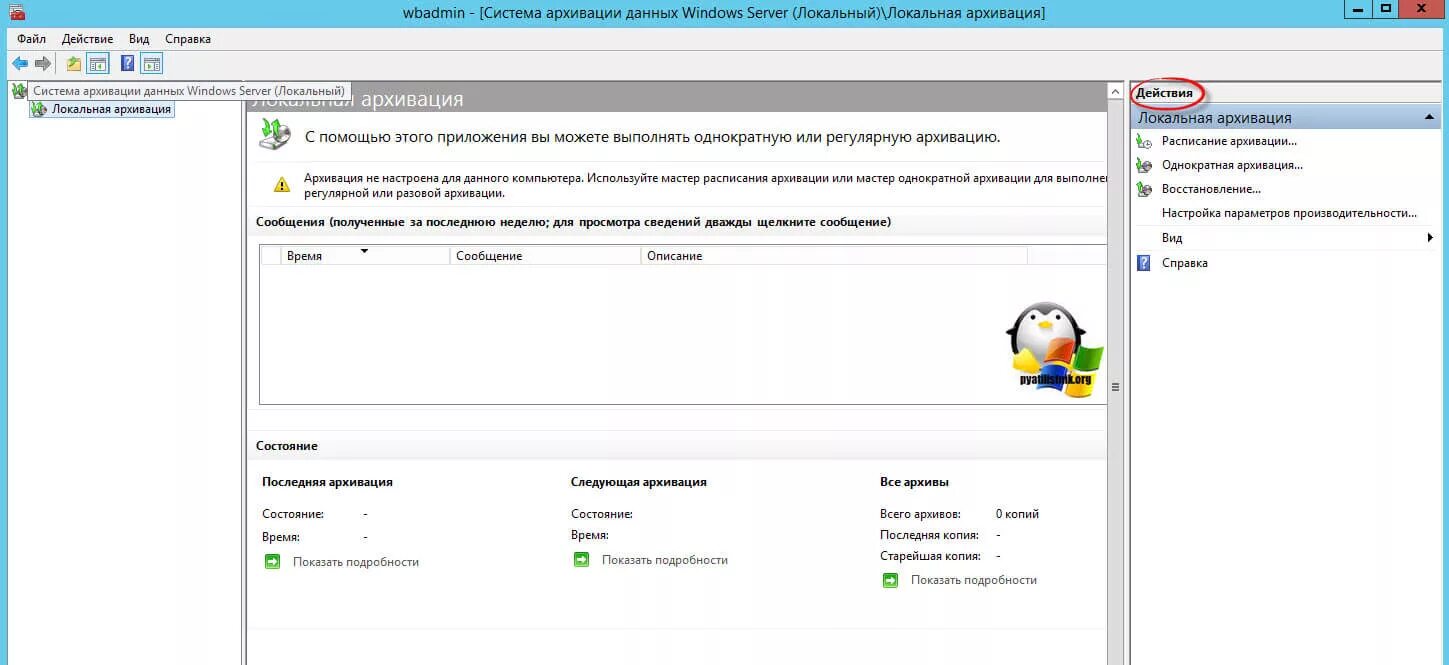Image resolution: width=1449 pixels, height=665 pixels.
Task: Open Восстановление... action
Action: pyautogui.click(x=1211, y=189)
